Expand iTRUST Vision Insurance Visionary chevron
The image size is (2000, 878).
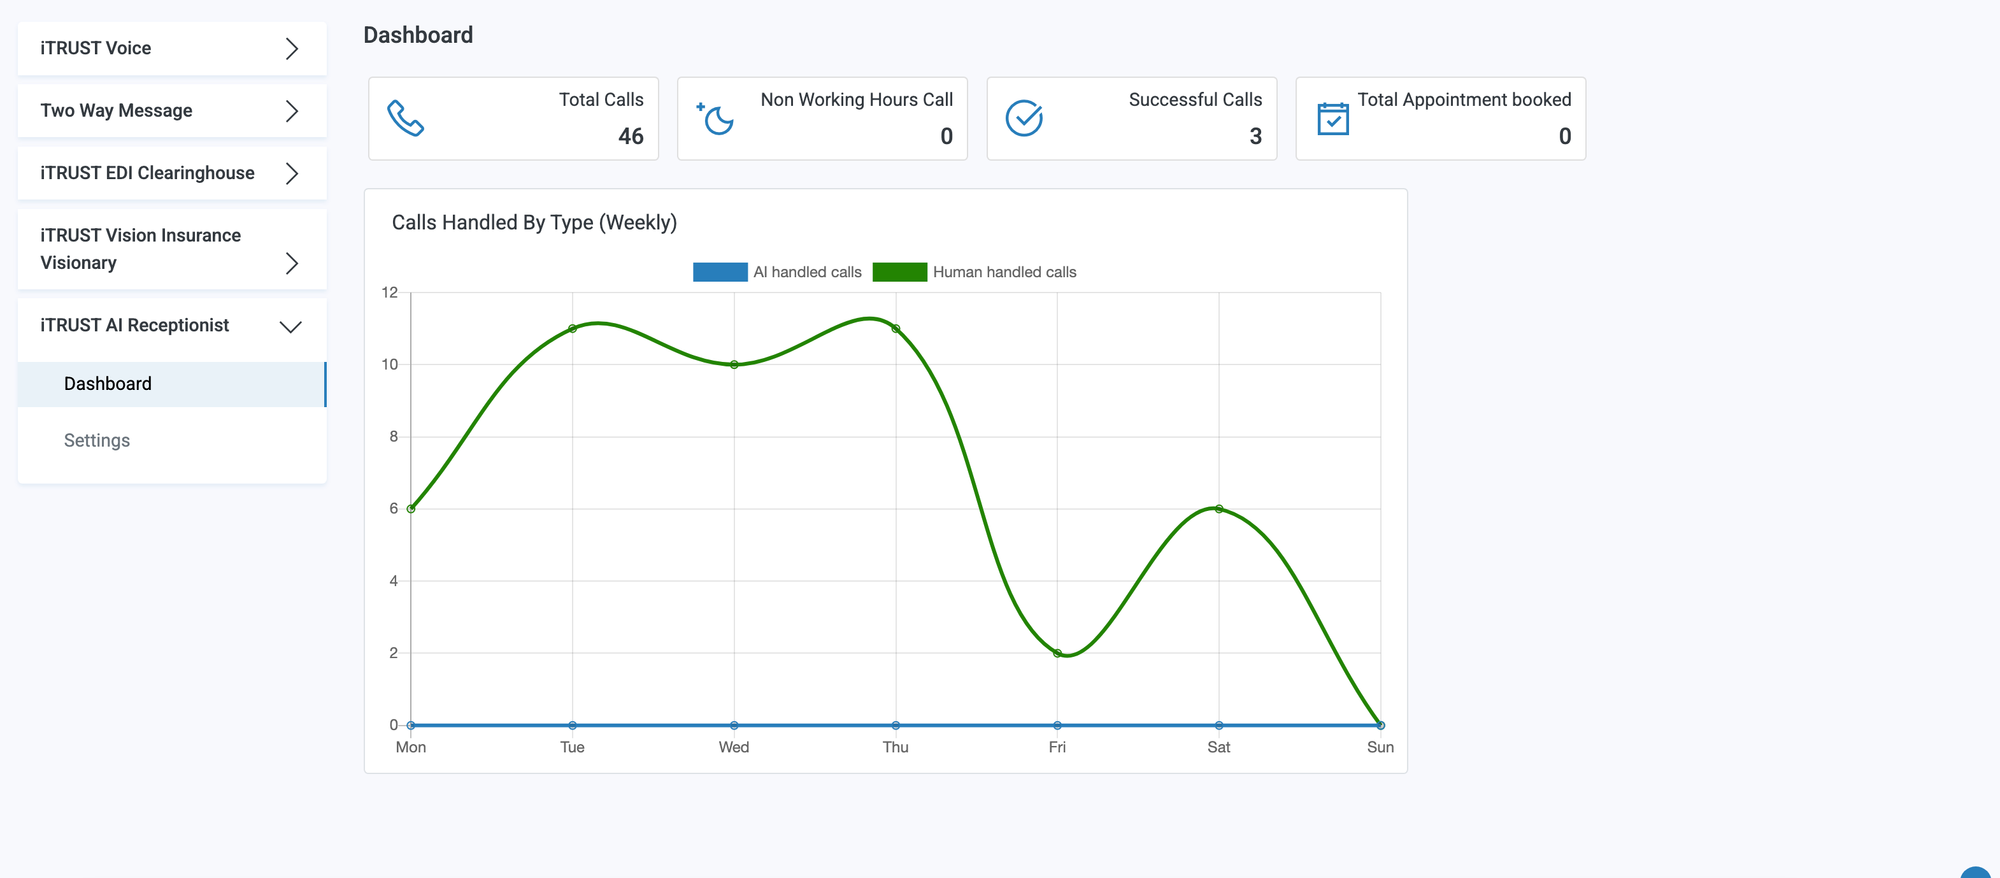(x=291, y=263)
